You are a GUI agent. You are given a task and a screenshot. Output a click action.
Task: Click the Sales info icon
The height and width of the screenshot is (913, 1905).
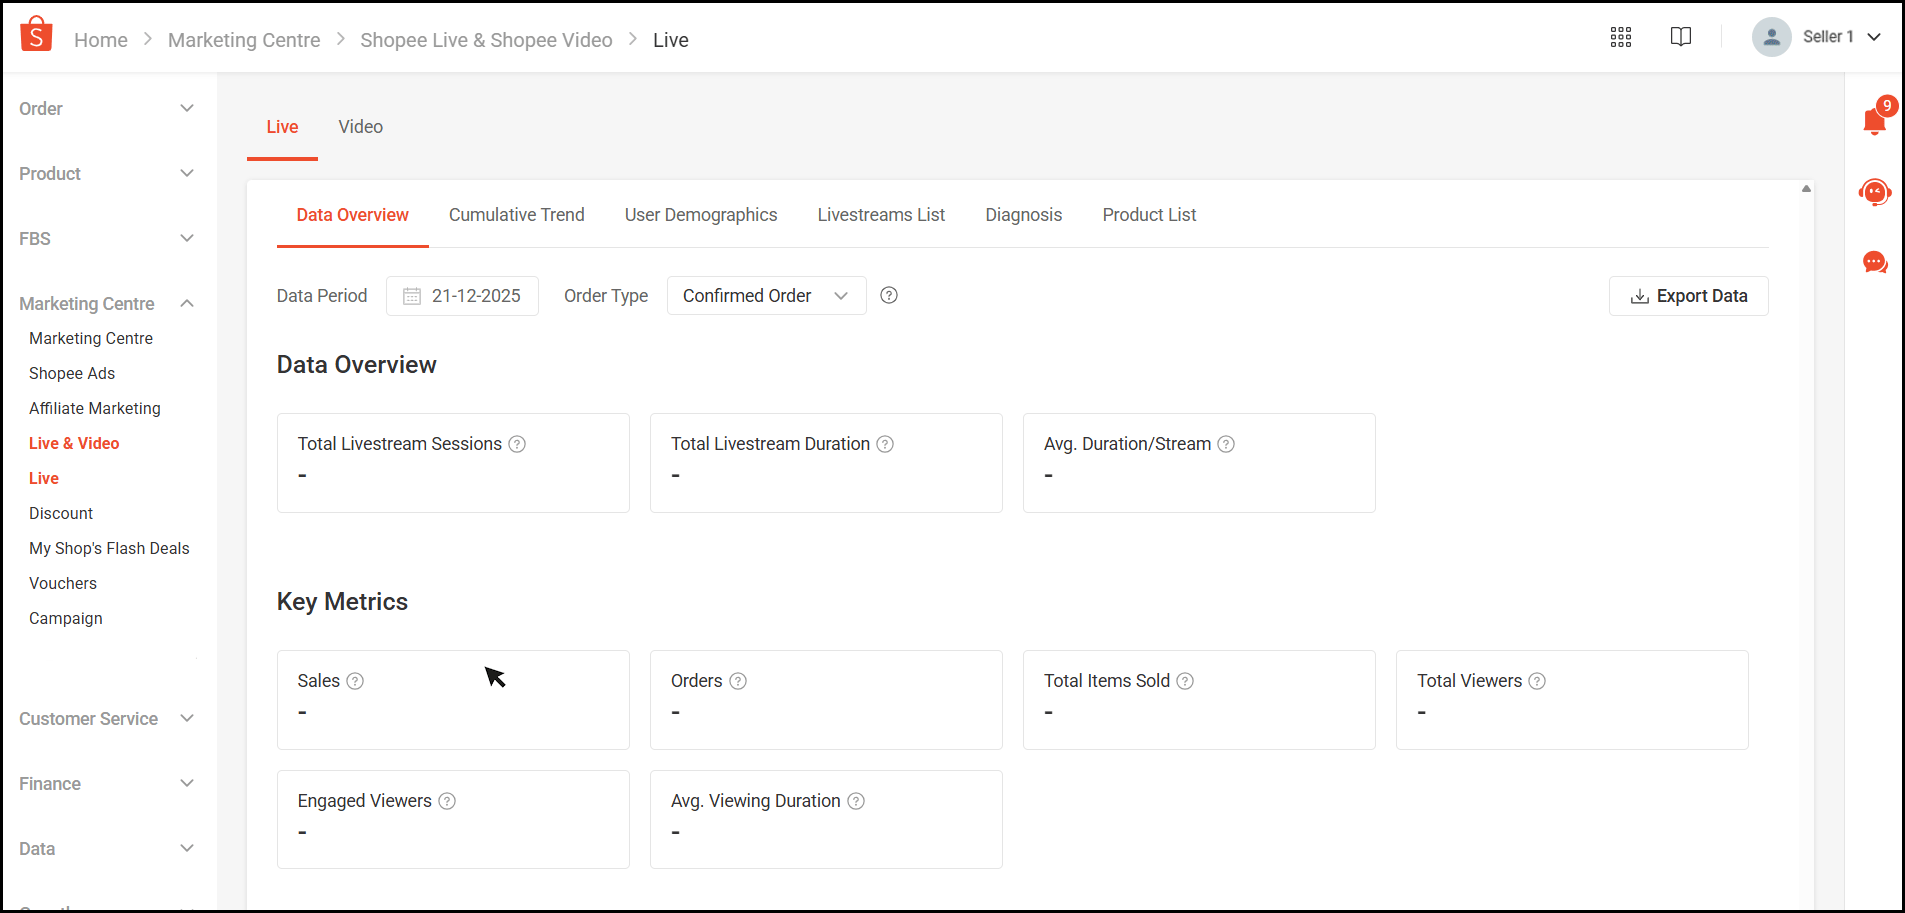click(x=355, y=681)
